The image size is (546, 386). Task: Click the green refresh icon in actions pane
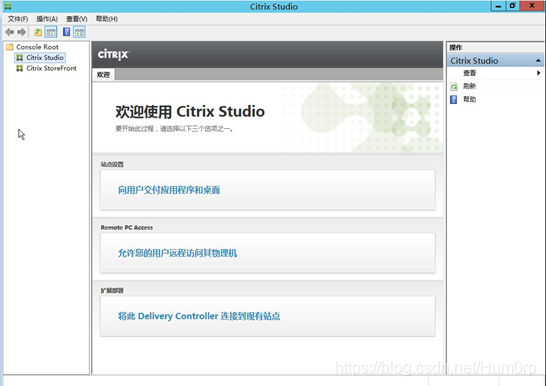tap(454, 86)
